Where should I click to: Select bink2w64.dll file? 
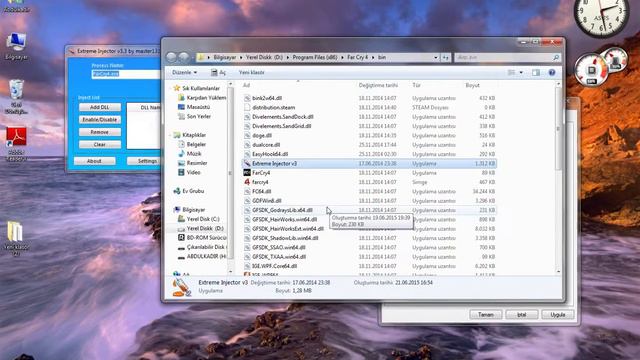267,98
